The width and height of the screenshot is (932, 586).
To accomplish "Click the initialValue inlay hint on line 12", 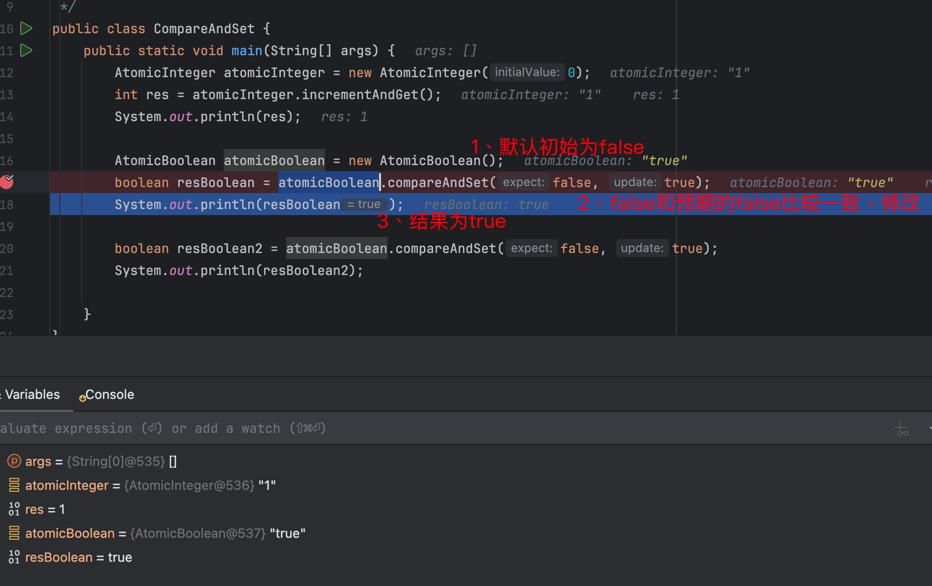I will click(x=527, y=73).
